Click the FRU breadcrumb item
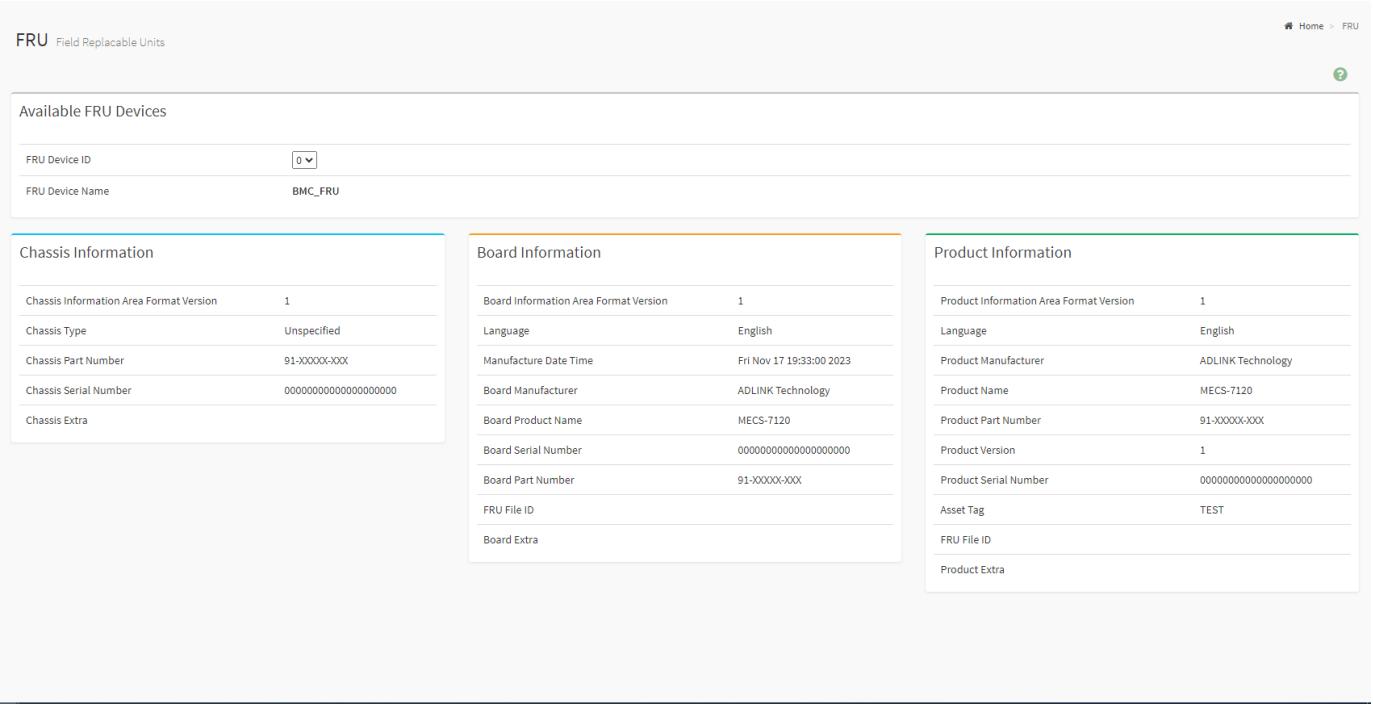This screenshot has width=1373, height=706. coord(1351,26)
